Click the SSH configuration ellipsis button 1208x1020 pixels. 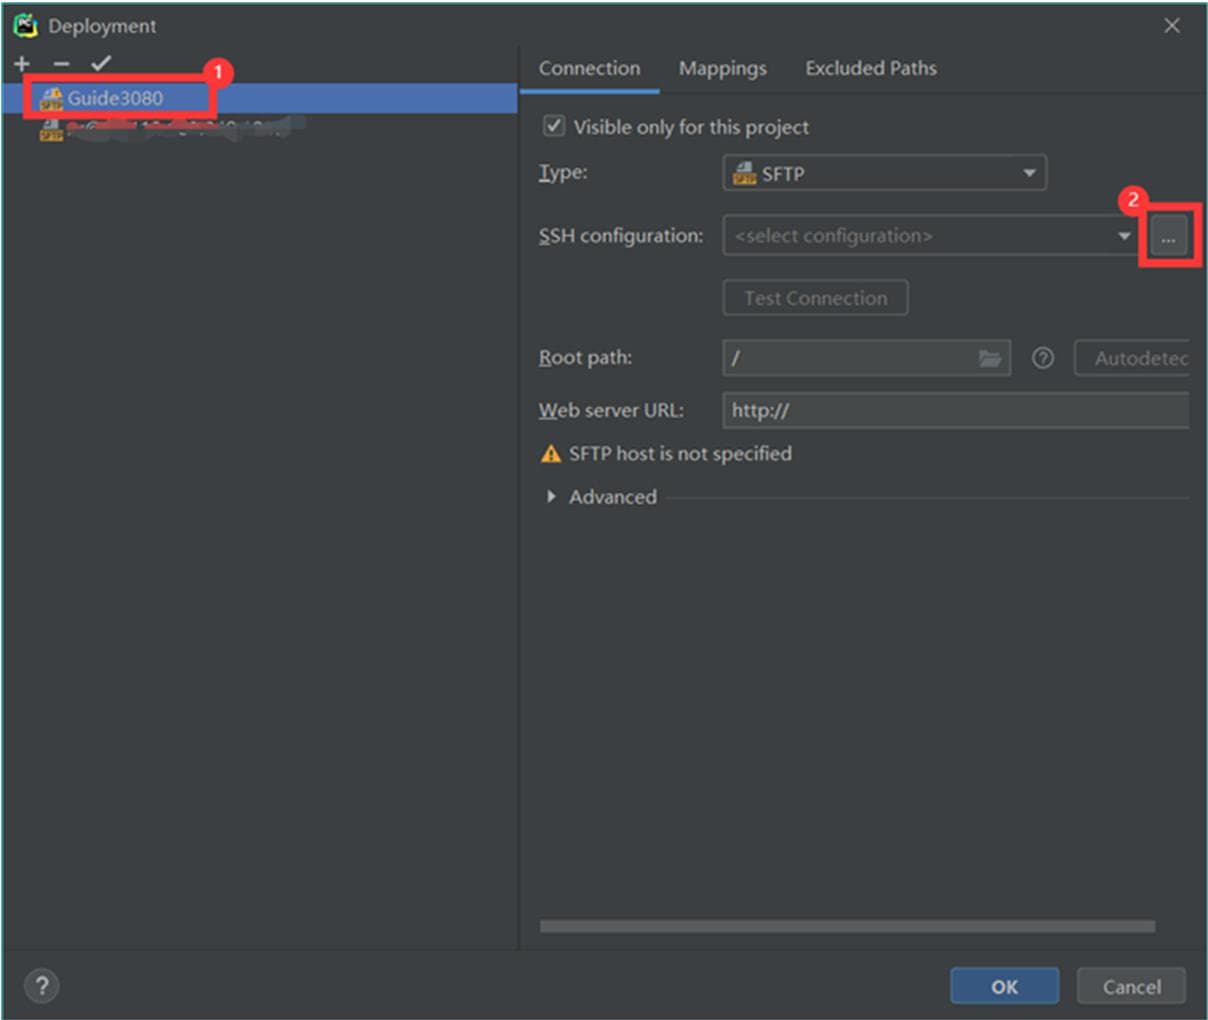pyautogui.click(x=1168, y=237)
